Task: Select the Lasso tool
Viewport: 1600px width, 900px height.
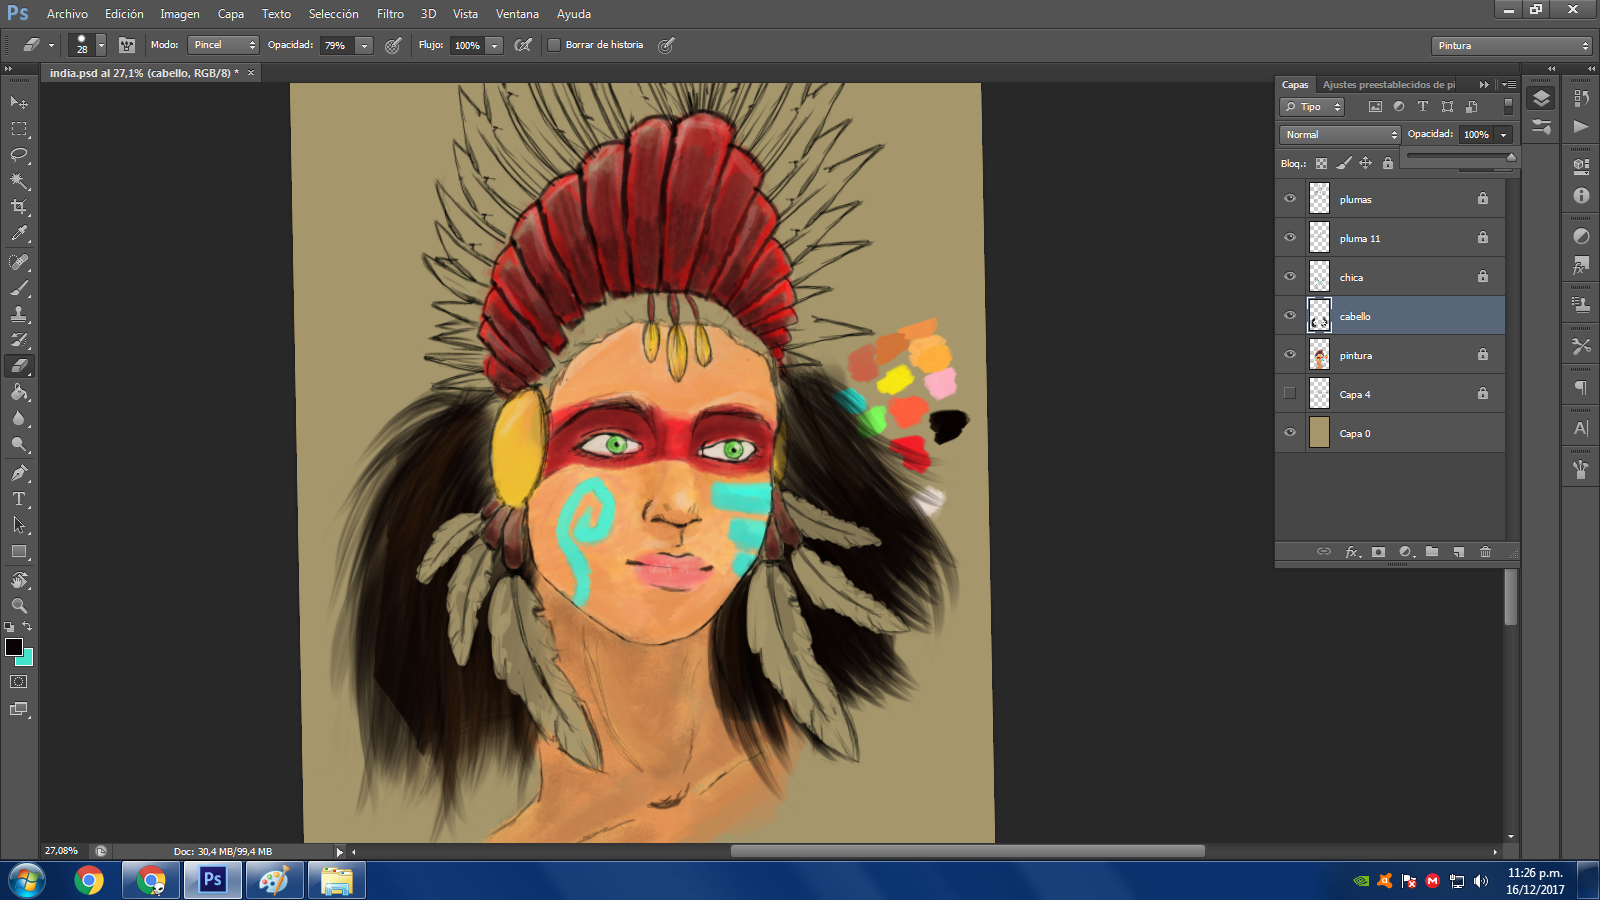Action: [19, 155]
